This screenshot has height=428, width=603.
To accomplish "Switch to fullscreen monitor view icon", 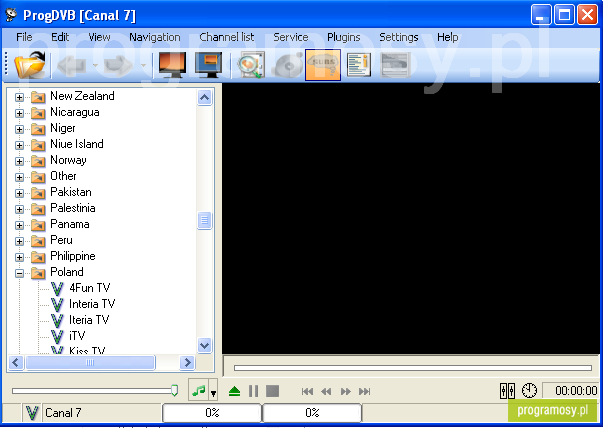I will pos(172,65).
